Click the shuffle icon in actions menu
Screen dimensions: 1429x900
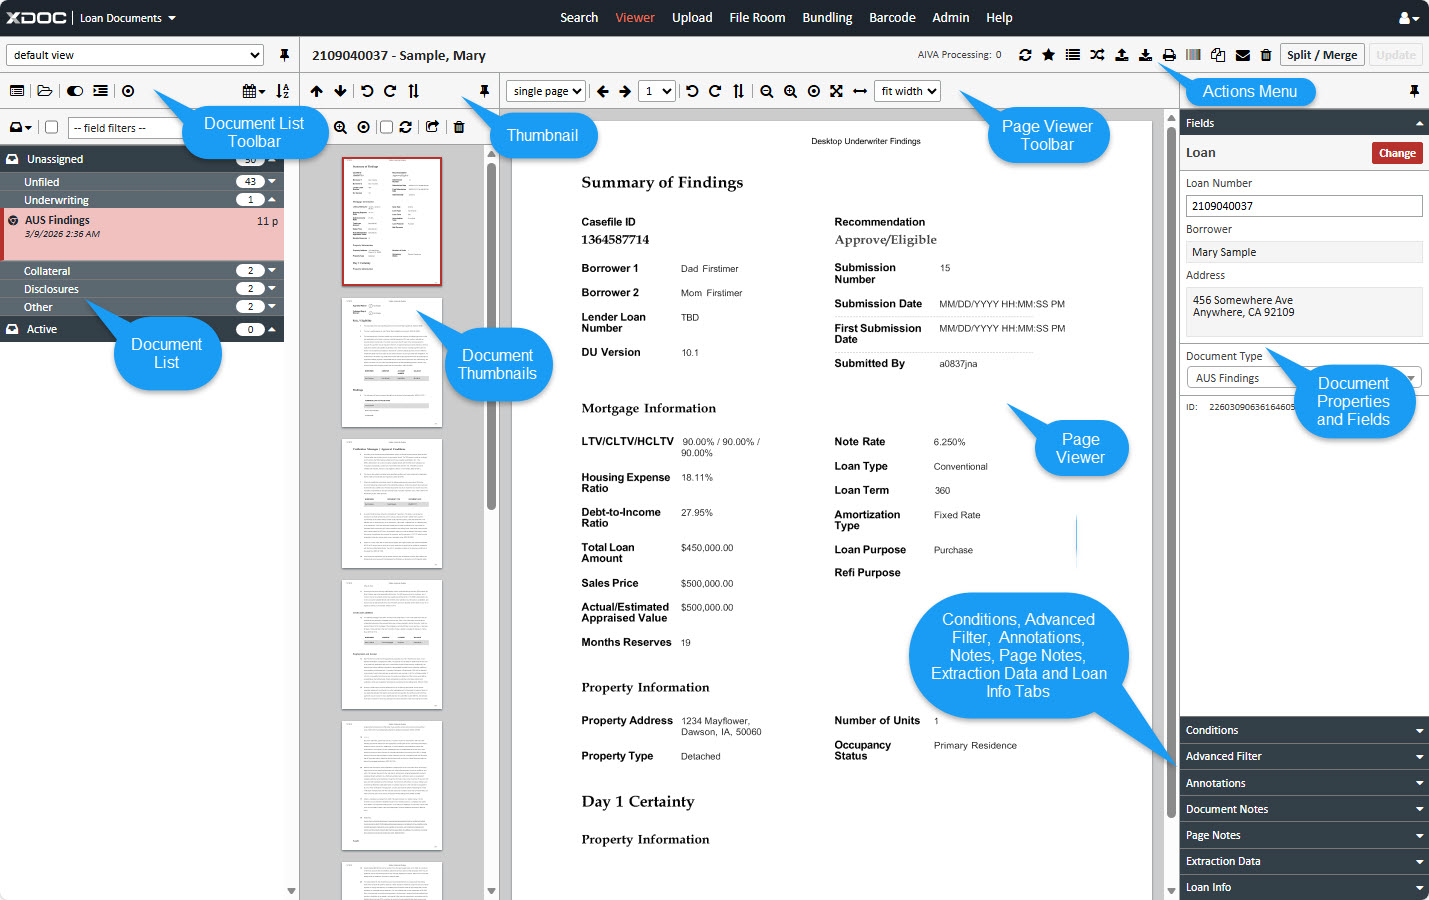tap(1097, 55)
